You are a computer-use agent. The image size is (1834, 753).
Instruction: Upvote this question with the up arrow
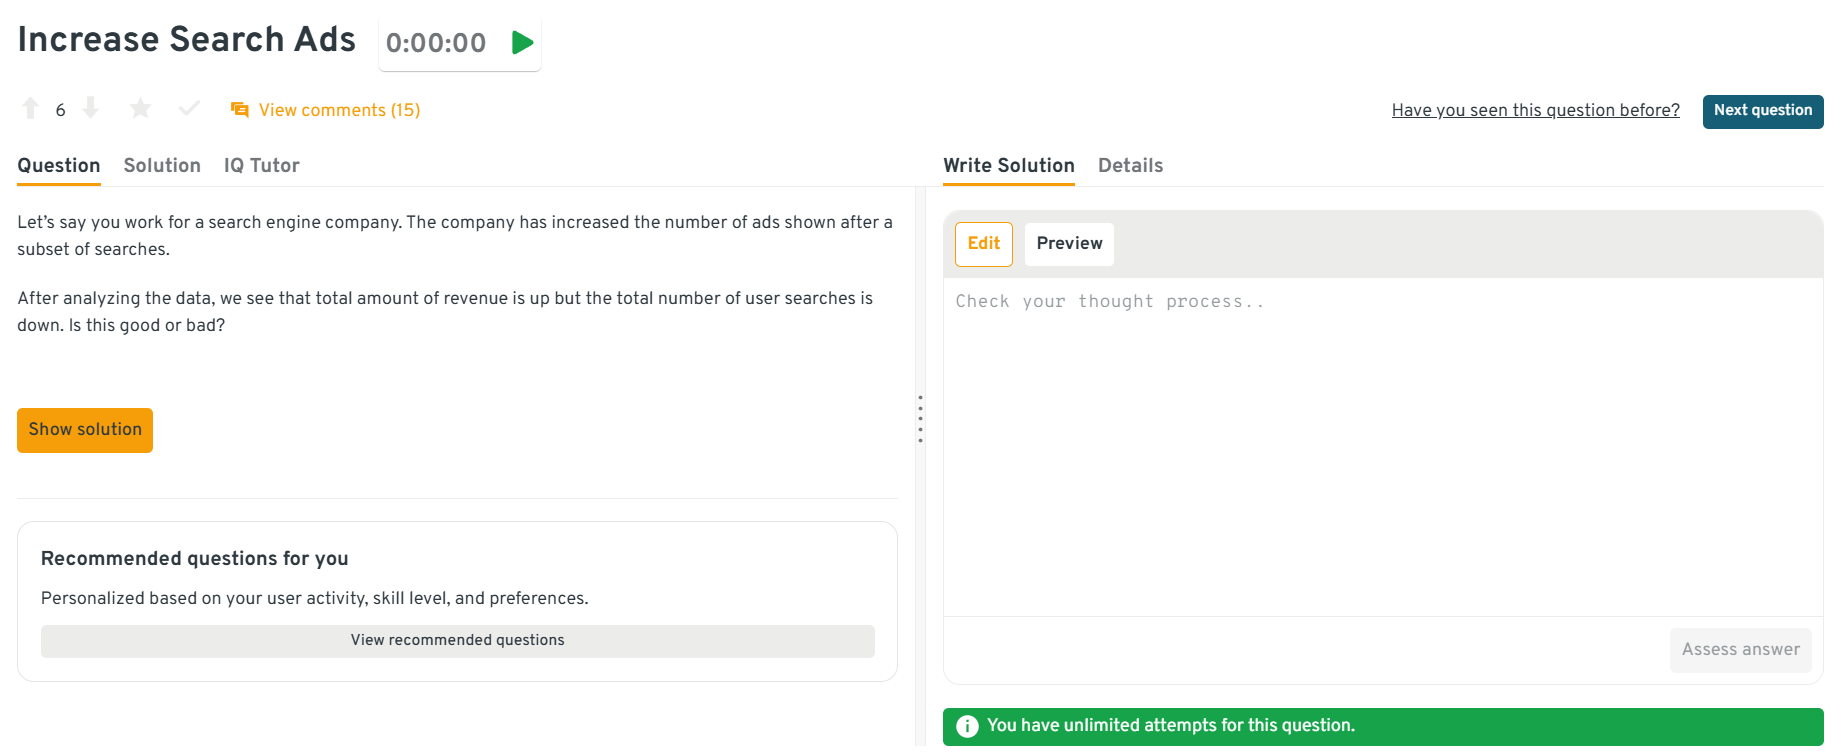tap(31, 108)
